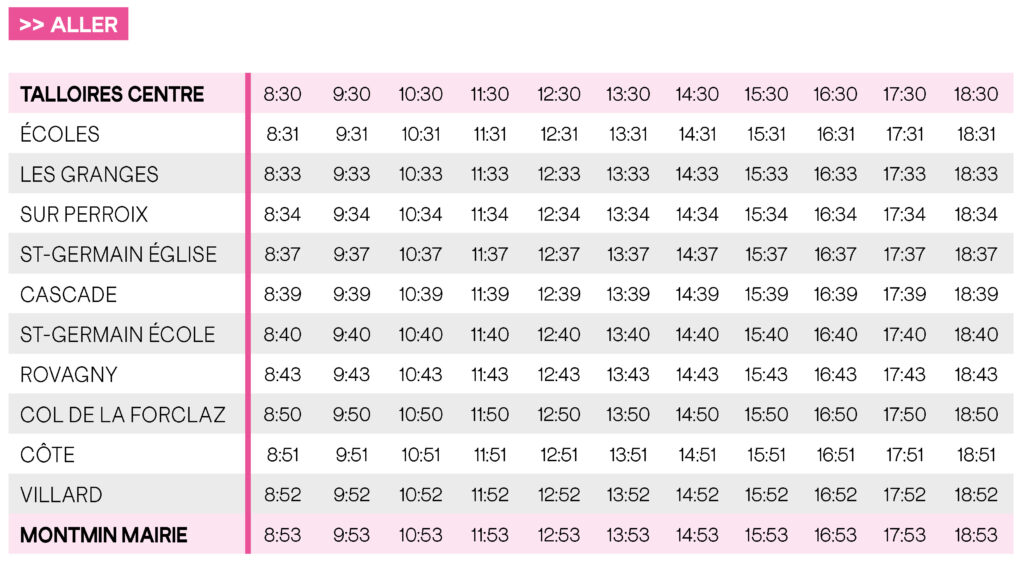This screenshot has width=1024, height=567.
Task: Select the ROVAGNY stop name
Action: coord(69,375)
